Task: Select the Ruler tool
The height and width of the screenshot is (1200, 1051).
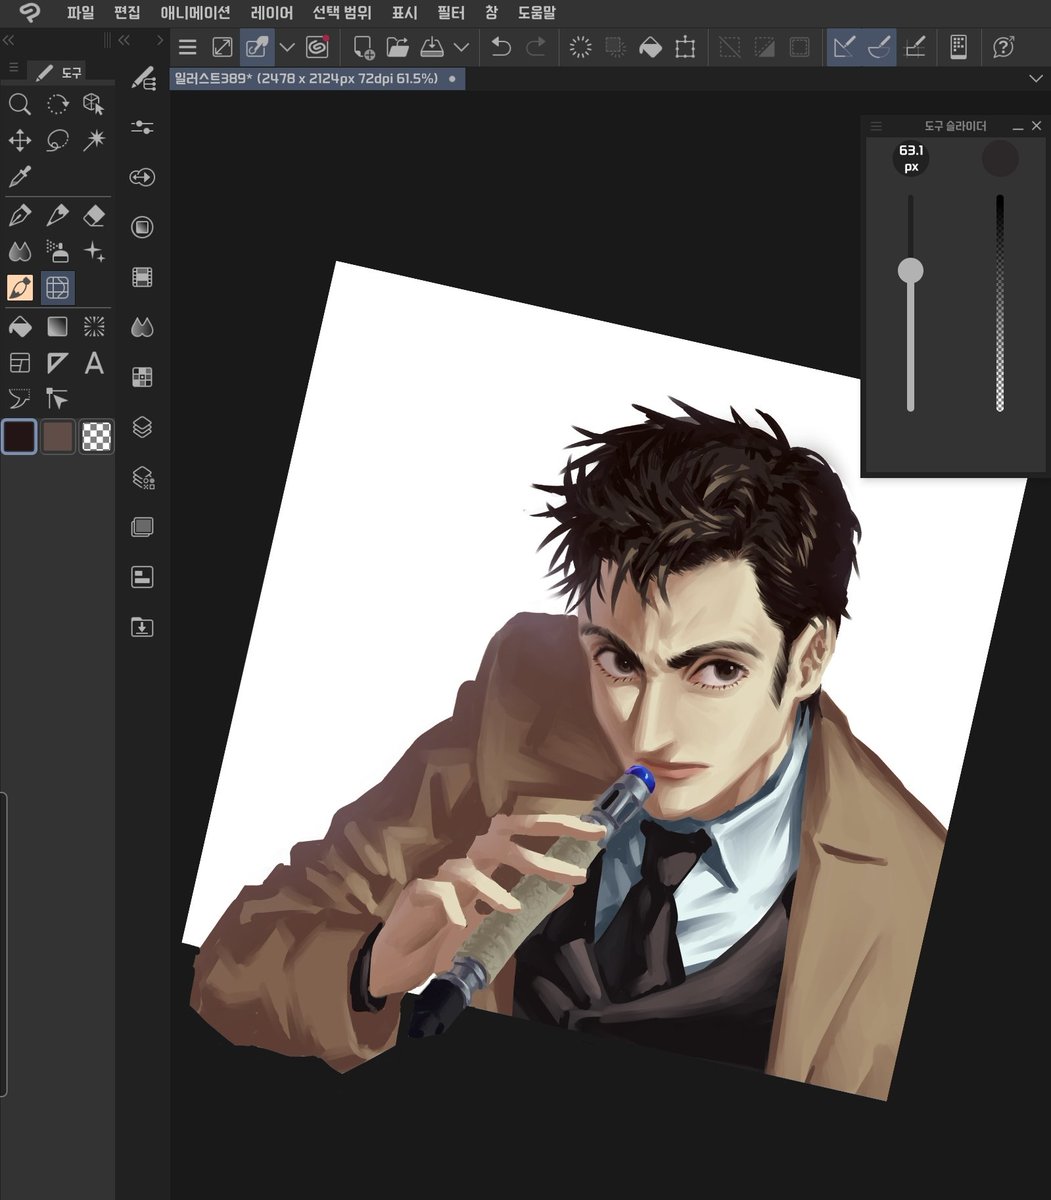Action: (57, 362)
